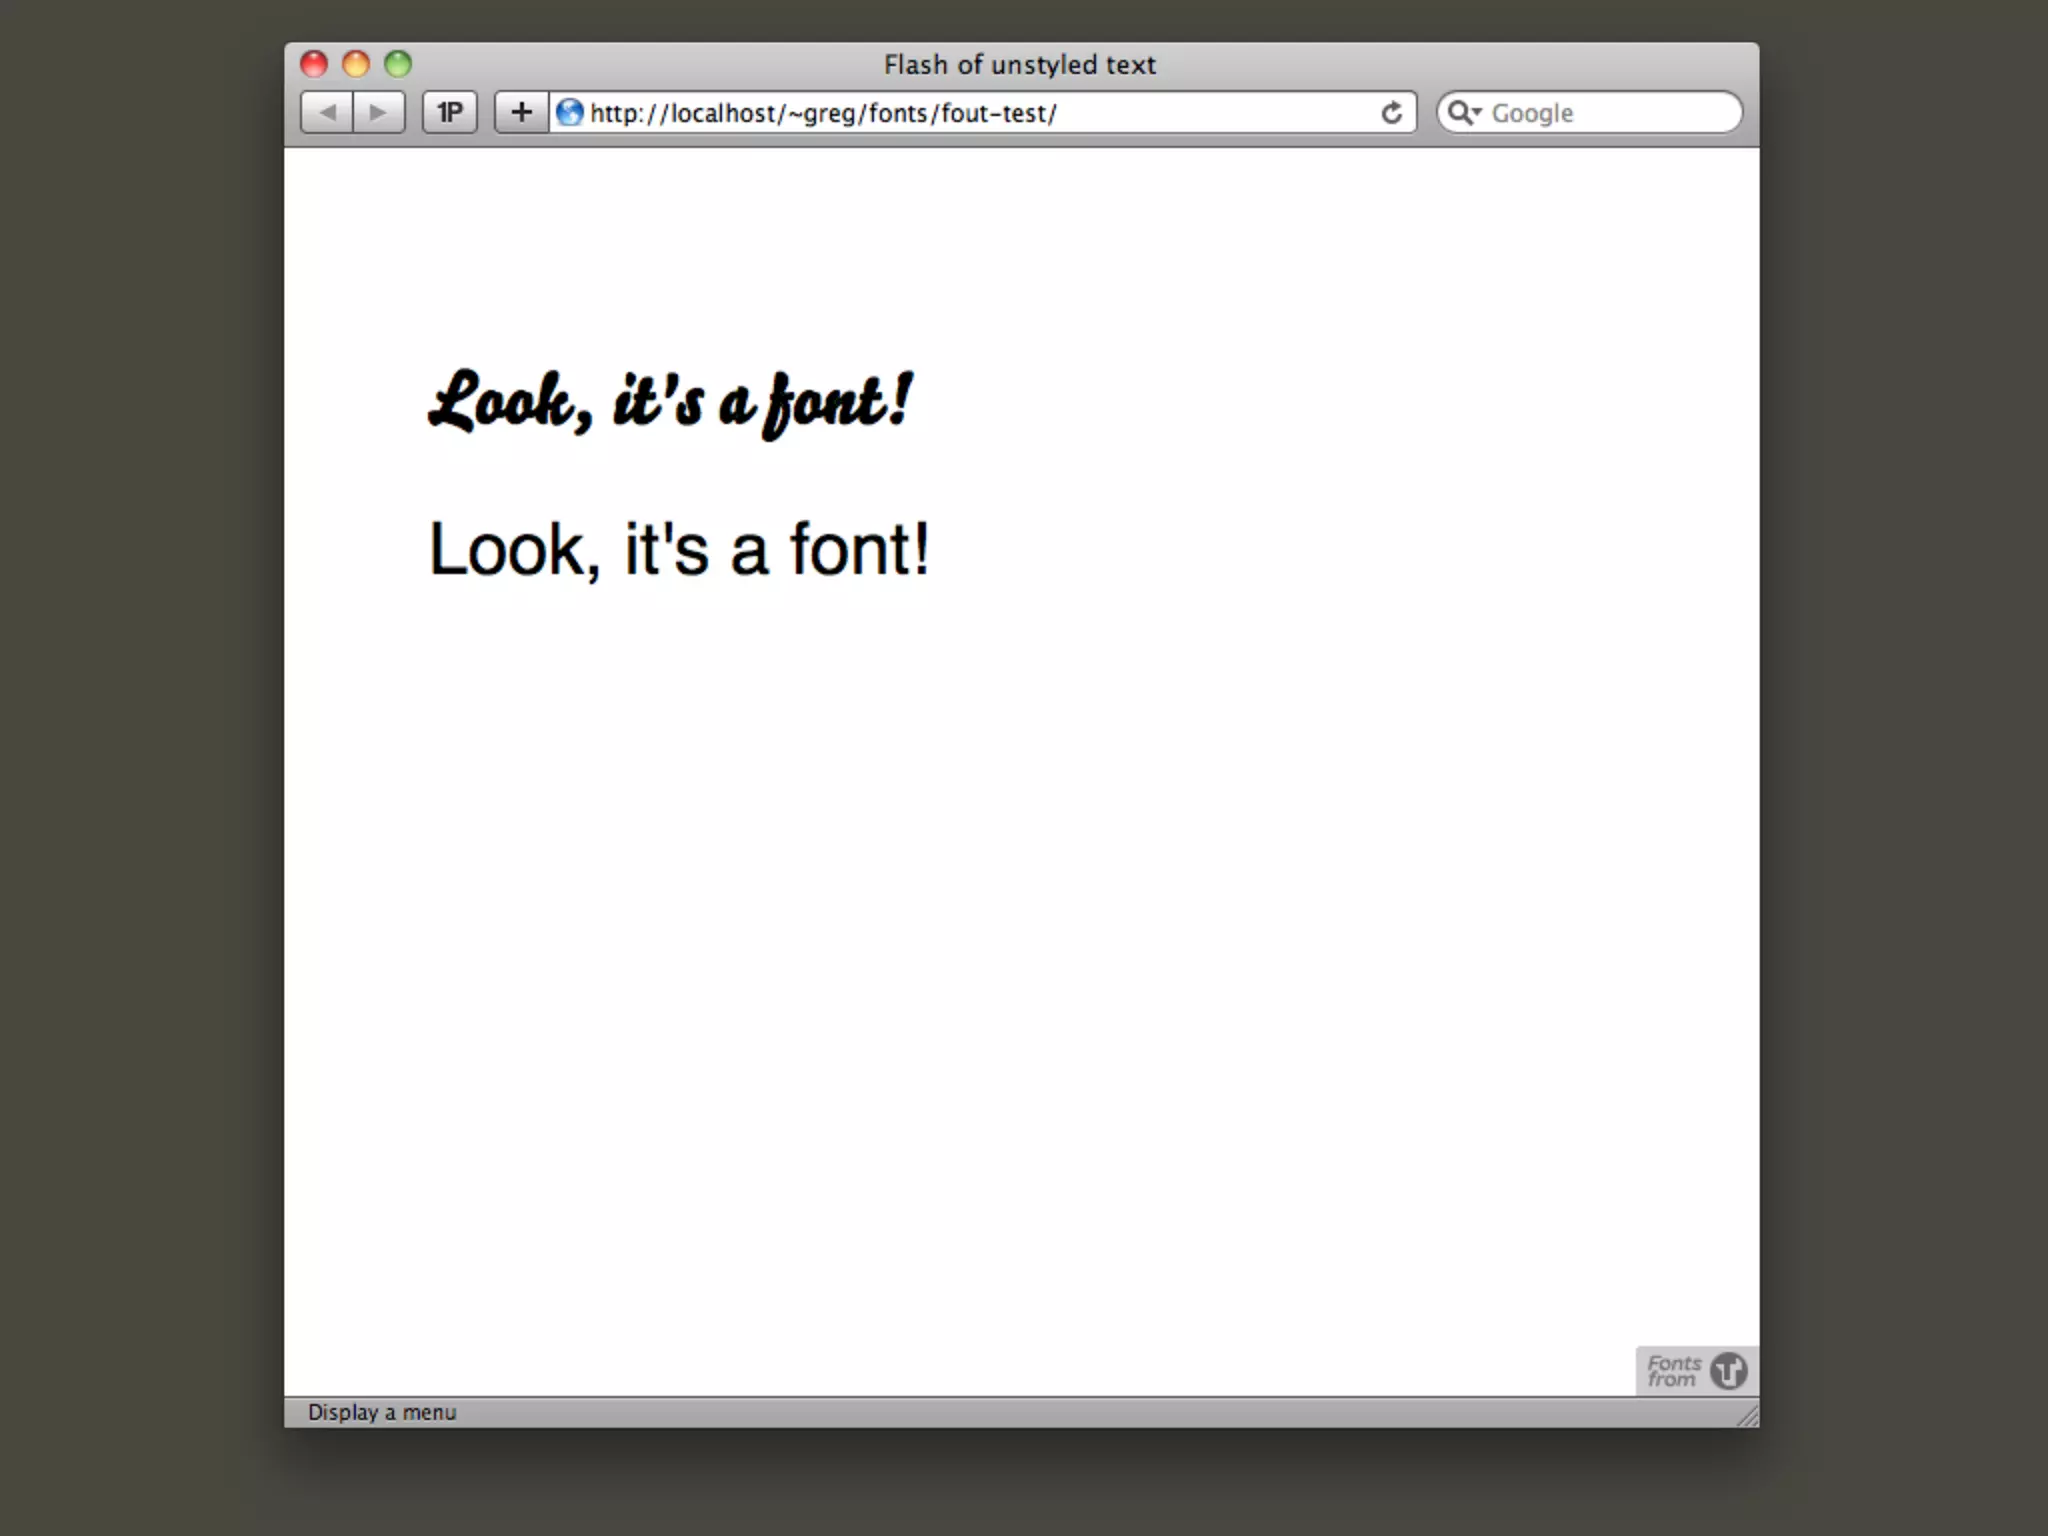The width and height of the screenshot is (2048, 1536).
Task: Focus the Google search field
Action: (x=1610, y=113)
